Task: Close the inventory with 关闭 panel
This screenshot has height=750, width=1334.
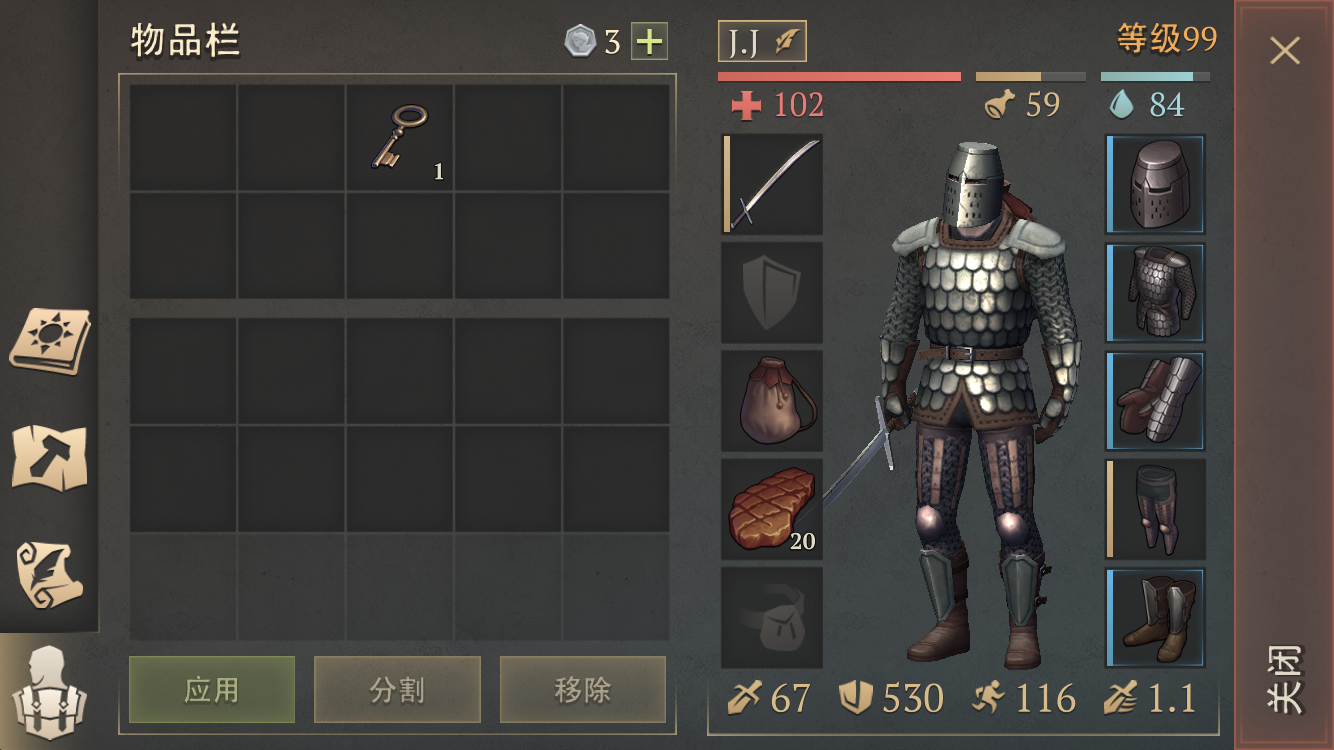Action: 1285,375
